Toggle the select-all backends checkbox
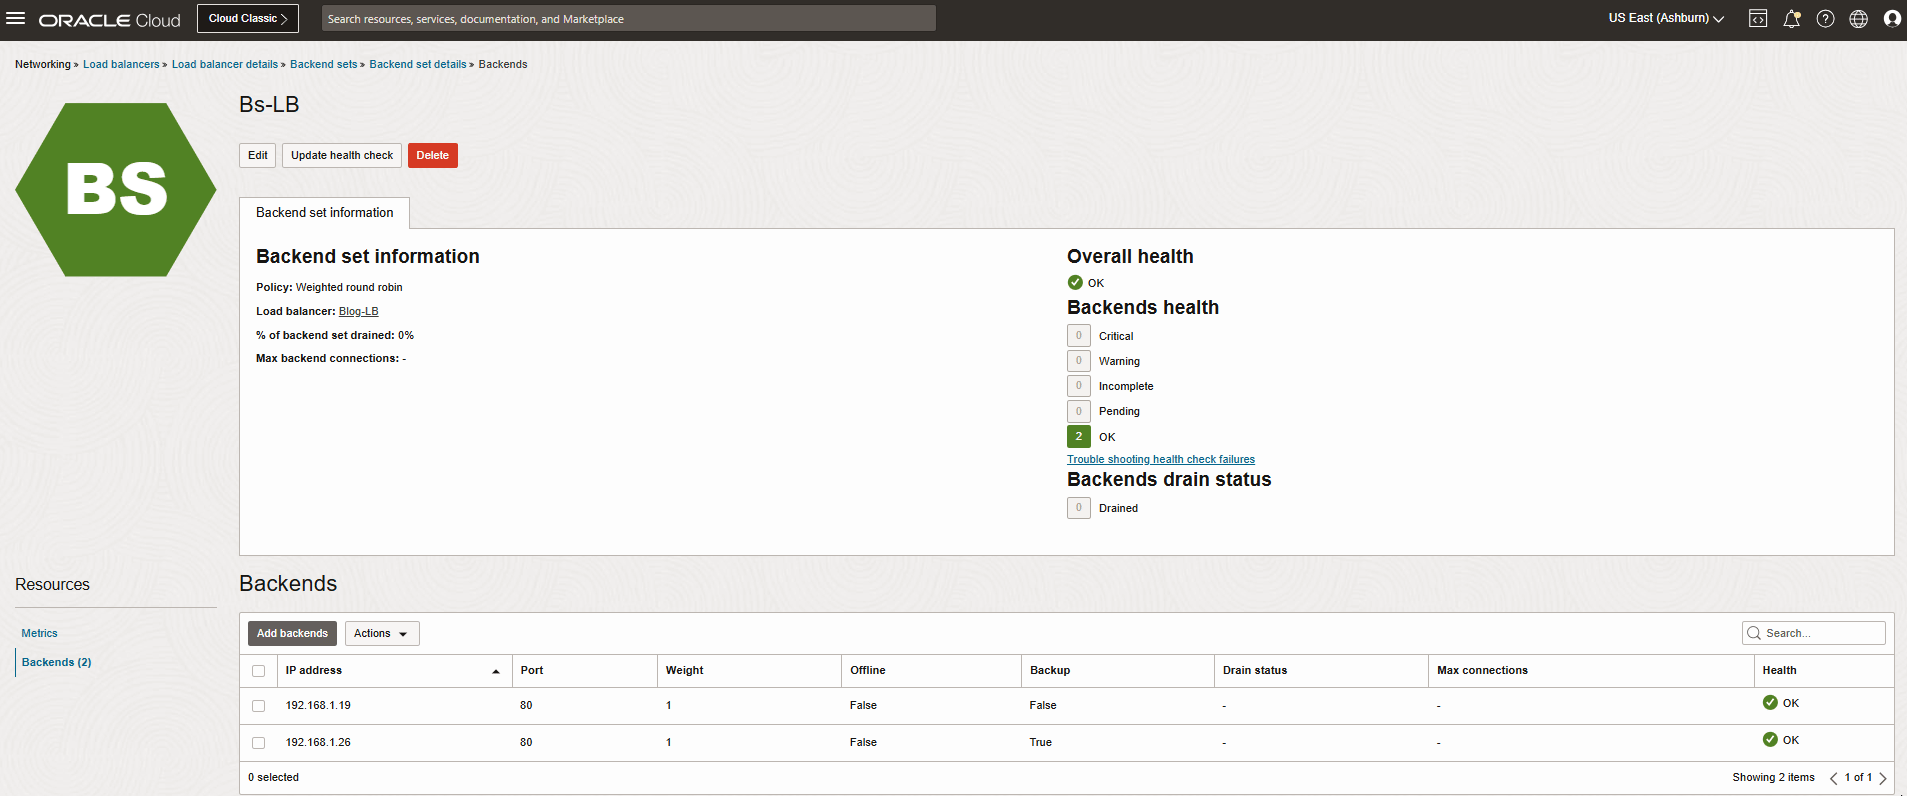Image resolution: width=1907 pixels, height=796 pixels. pos(259,671)
